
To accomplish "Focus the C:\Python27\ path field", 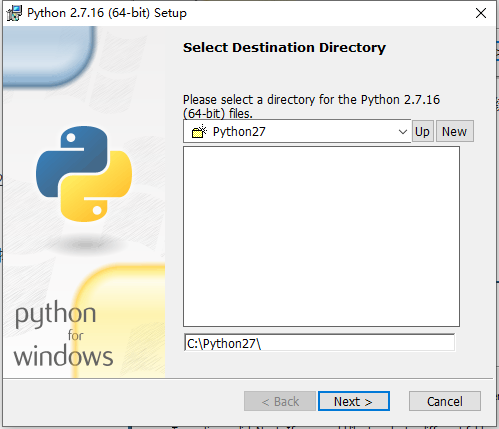I will click(319, 343).
